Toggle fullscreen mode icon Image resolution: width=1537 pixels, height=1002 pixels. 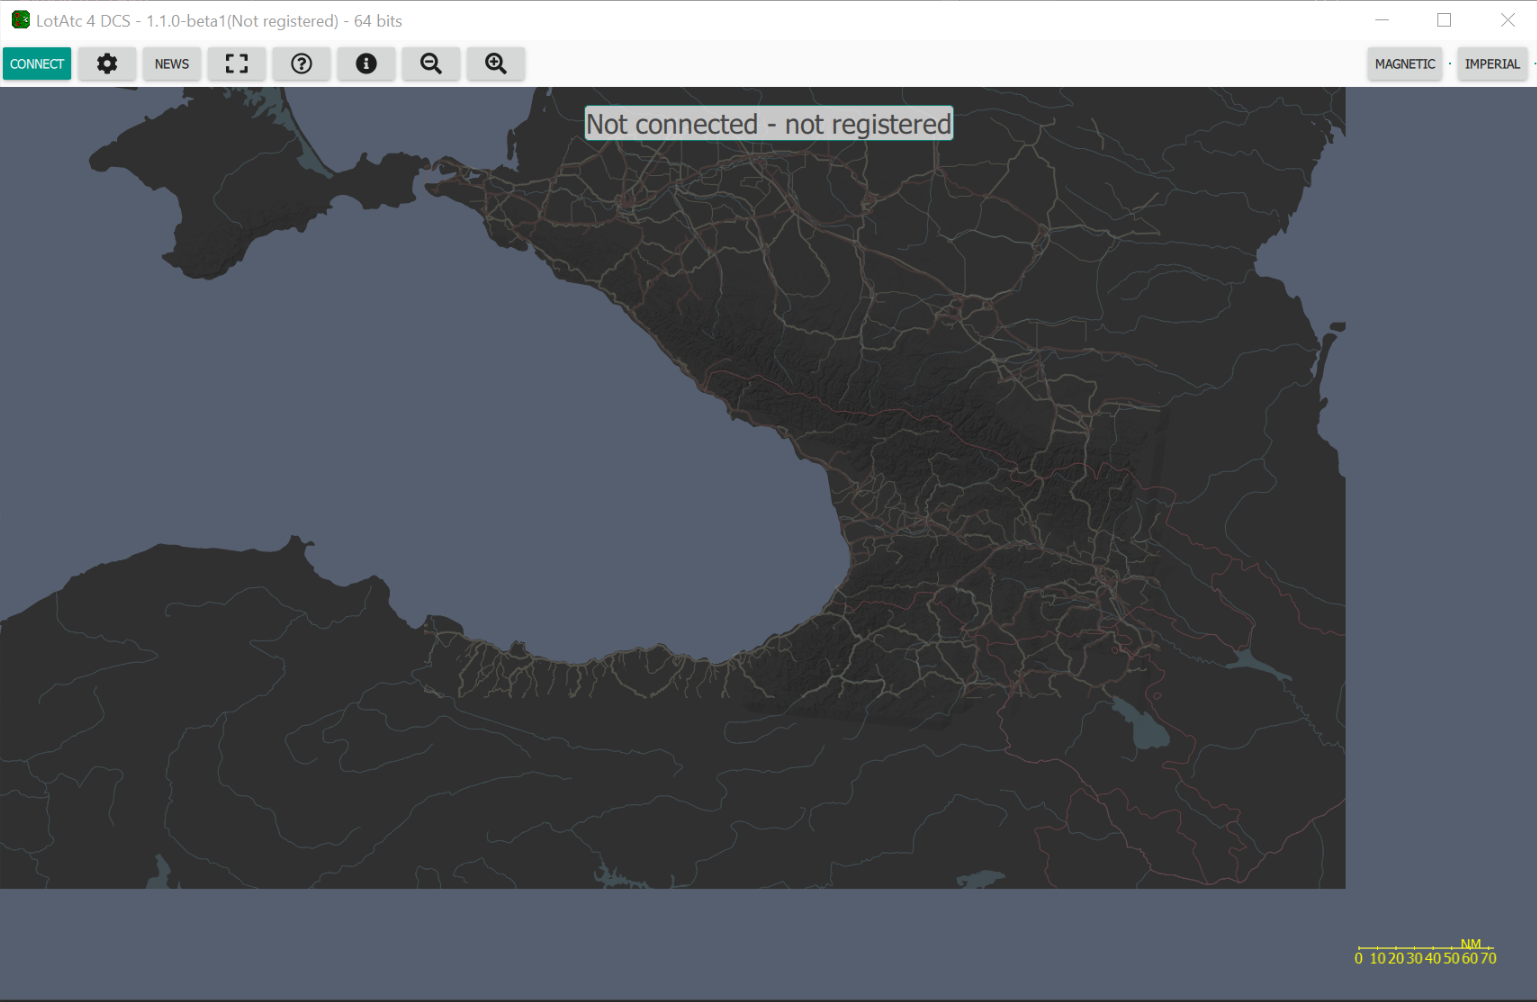(237, 64)
